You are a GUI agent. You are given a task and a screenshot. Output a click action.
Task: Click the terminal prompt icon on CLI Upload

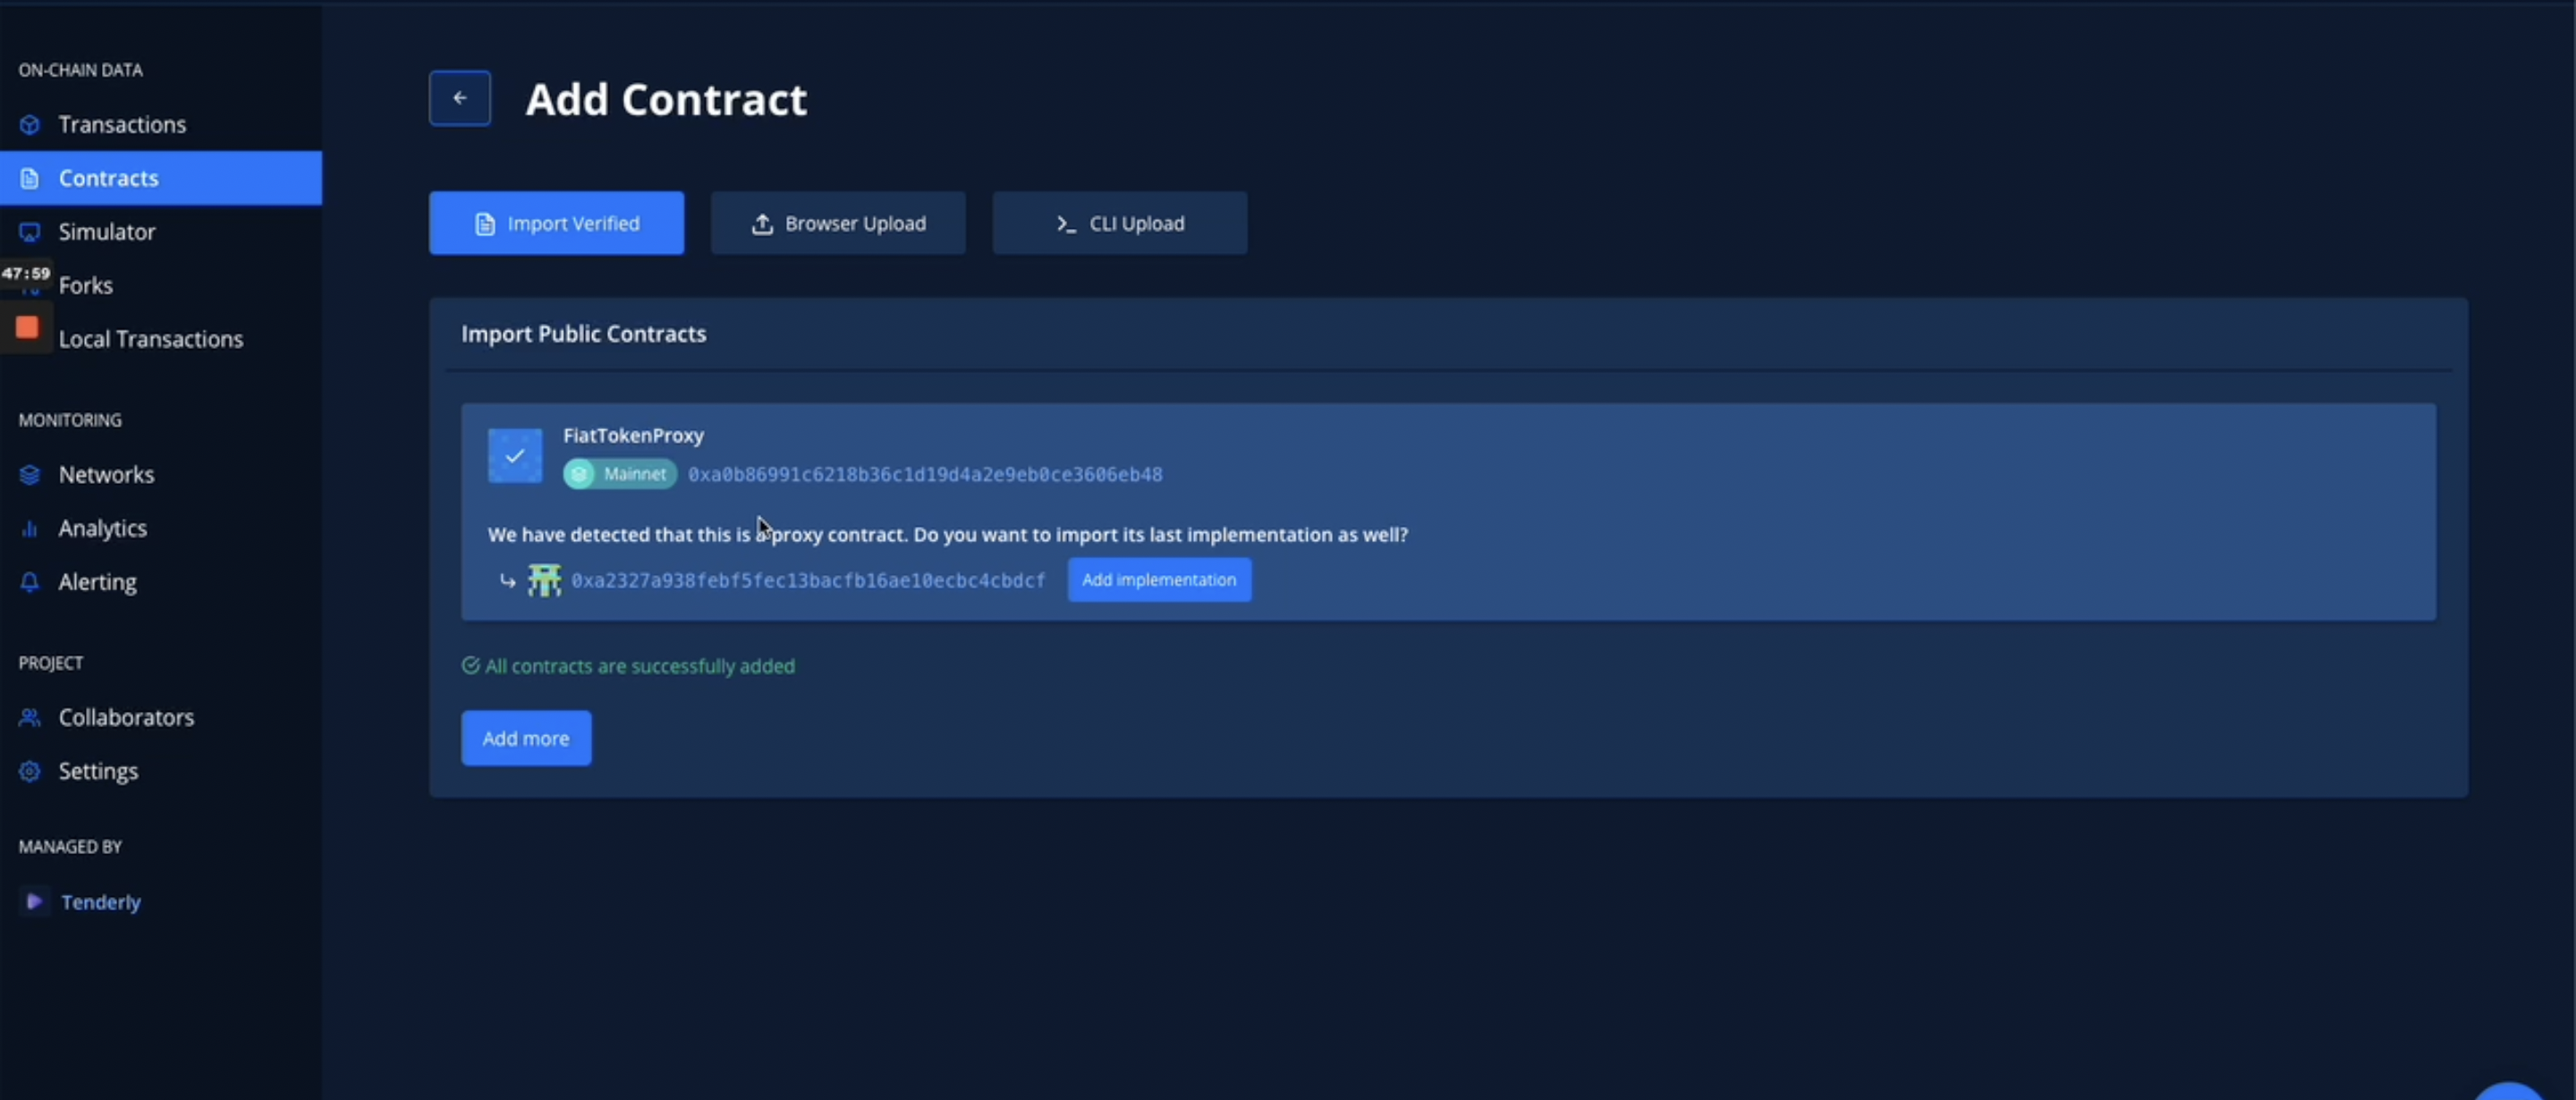tap(1066, 224)
